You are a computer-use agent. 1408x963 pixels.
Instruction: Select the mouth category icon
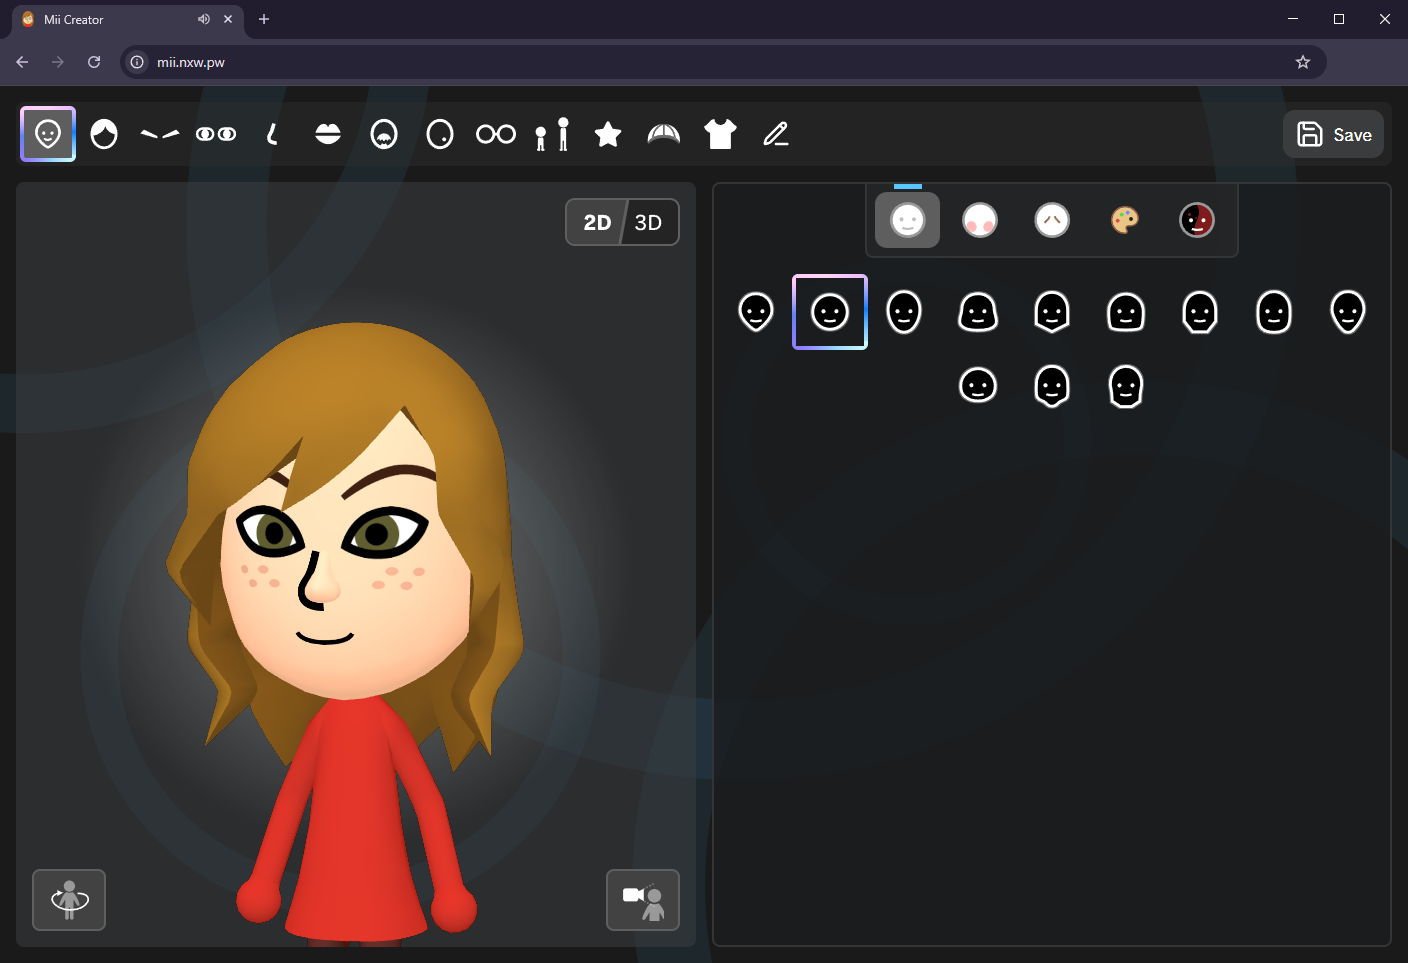328,134
